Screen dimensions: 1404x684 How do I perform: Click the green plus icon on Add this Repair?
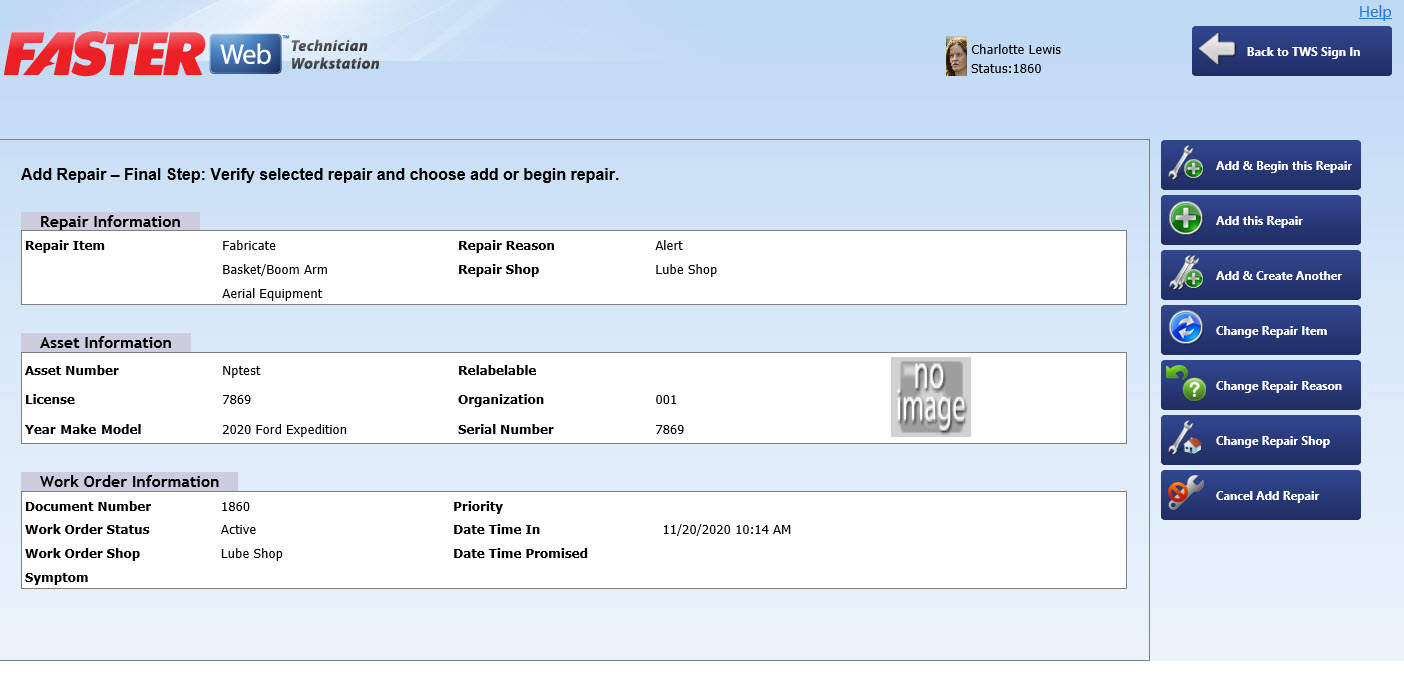[x=1186, y=220]
